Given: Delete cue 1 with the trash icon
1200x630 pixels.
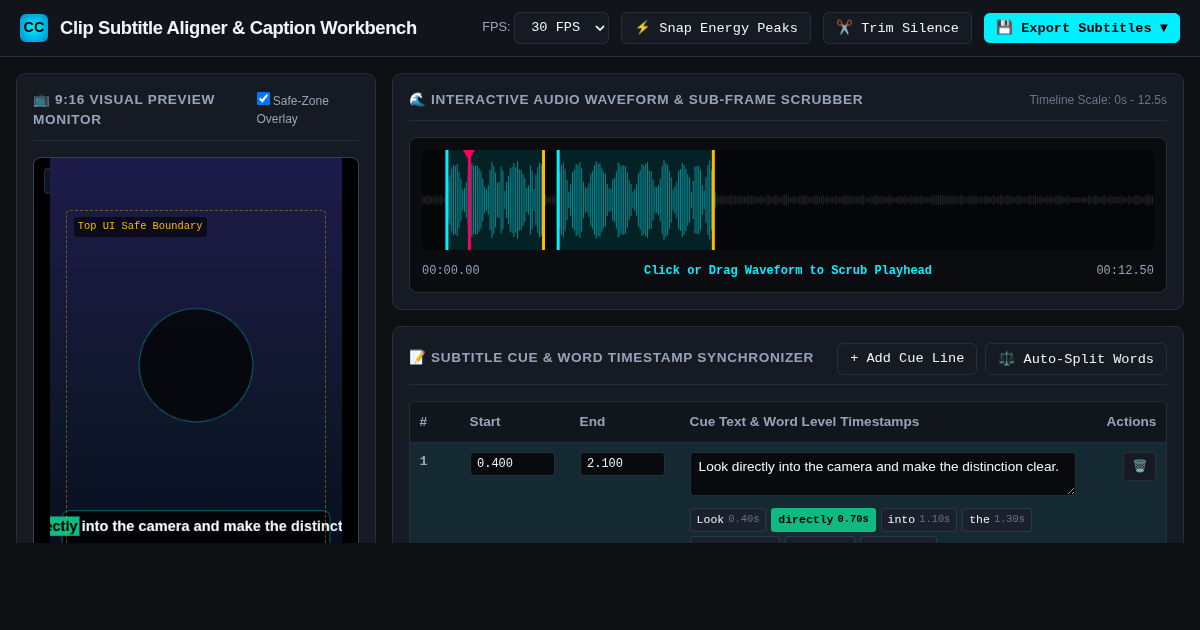Looking at the screenshot, I should coord(1139,467).
